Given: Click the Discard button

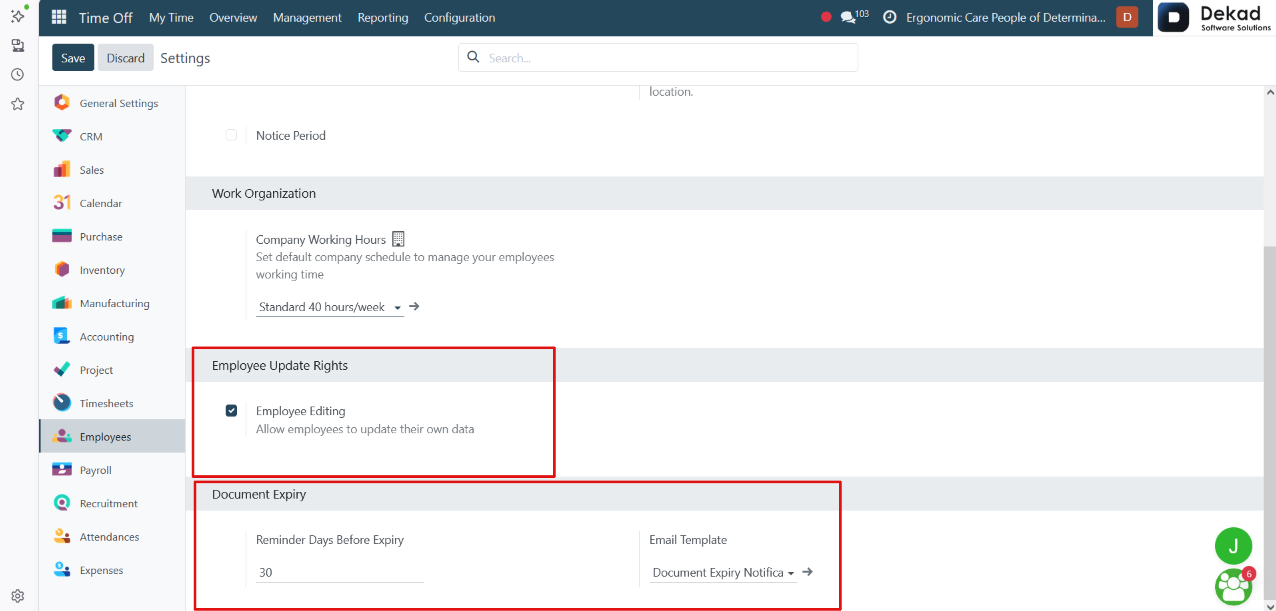Looking at the screenshot, I should [x=126, y=58].
